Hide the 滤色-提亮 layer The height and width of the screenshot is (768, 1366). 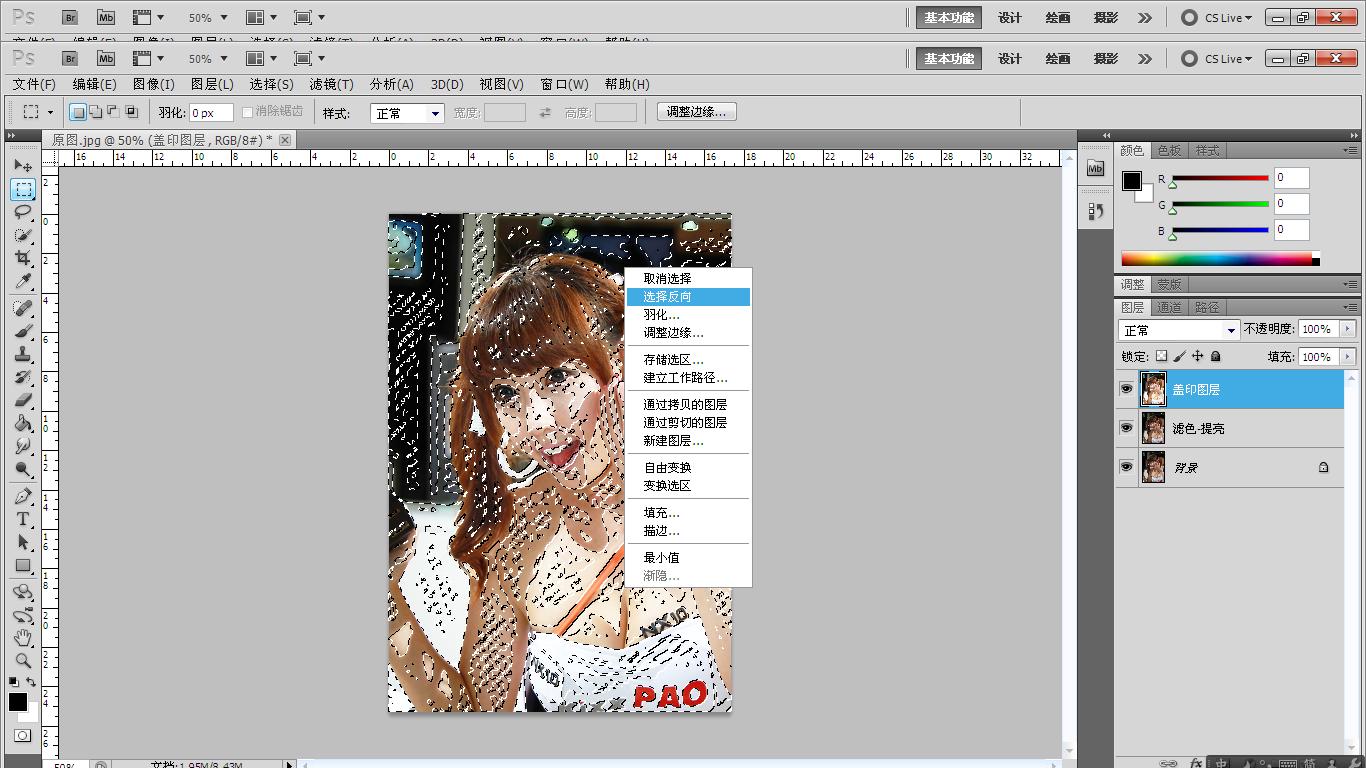[1127, 428]
